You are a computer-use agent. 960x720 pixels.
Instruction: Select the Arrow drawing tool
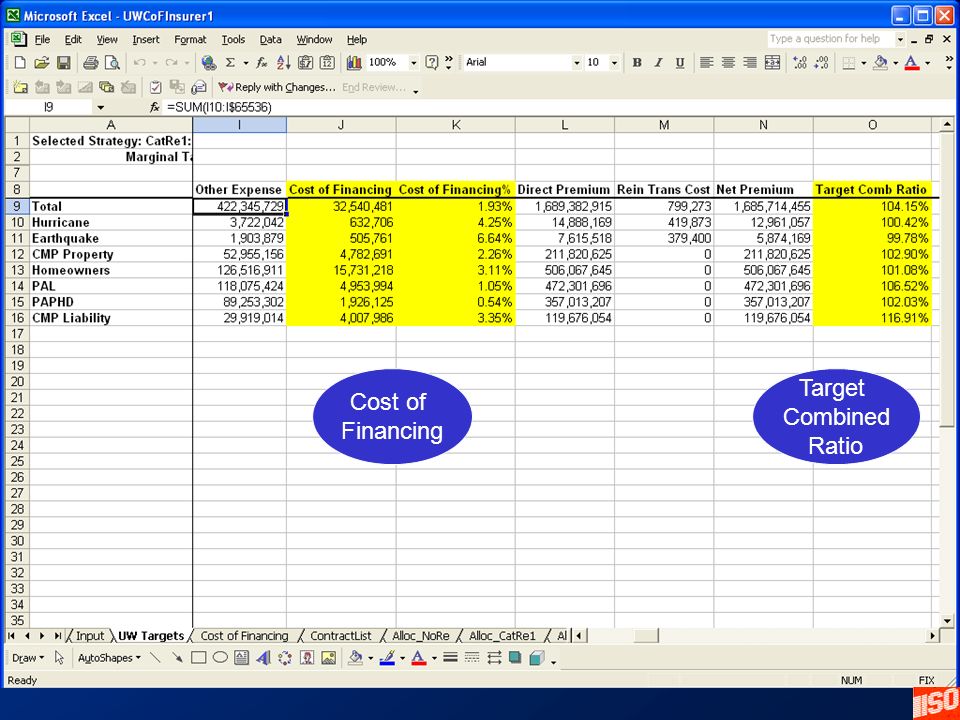177,658
